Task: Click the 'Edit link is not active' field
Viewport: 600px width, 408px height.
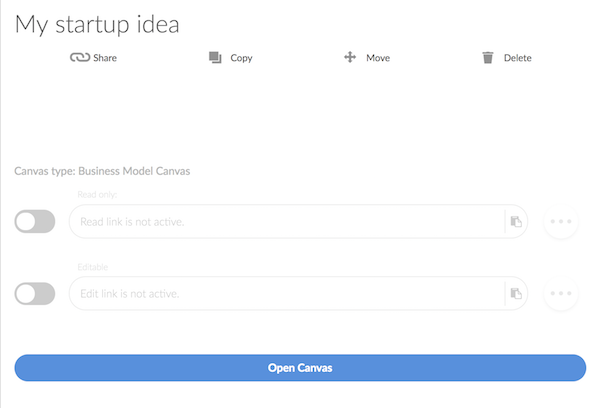Action: pos(285,294)
